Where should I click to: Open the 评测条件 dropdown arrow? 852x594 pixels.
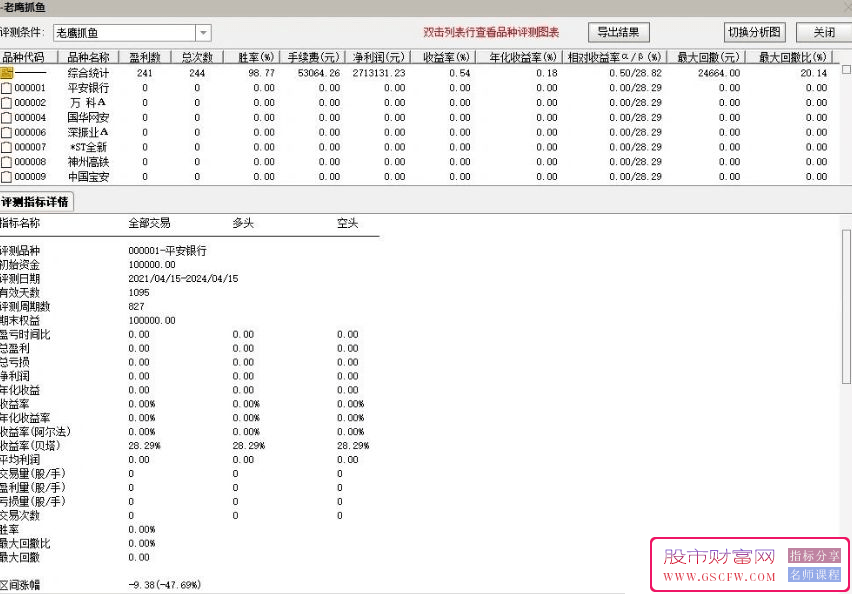(x=203, y=33)
